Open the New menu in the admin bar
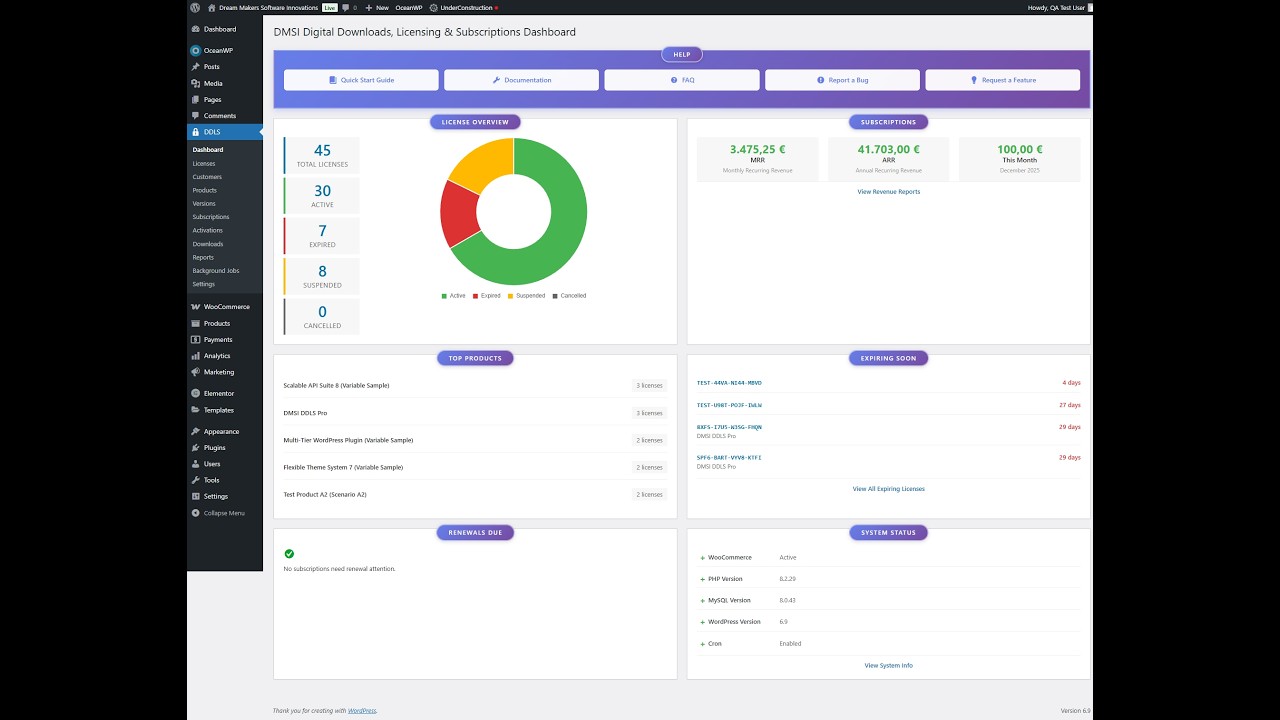 pos(377,7)
